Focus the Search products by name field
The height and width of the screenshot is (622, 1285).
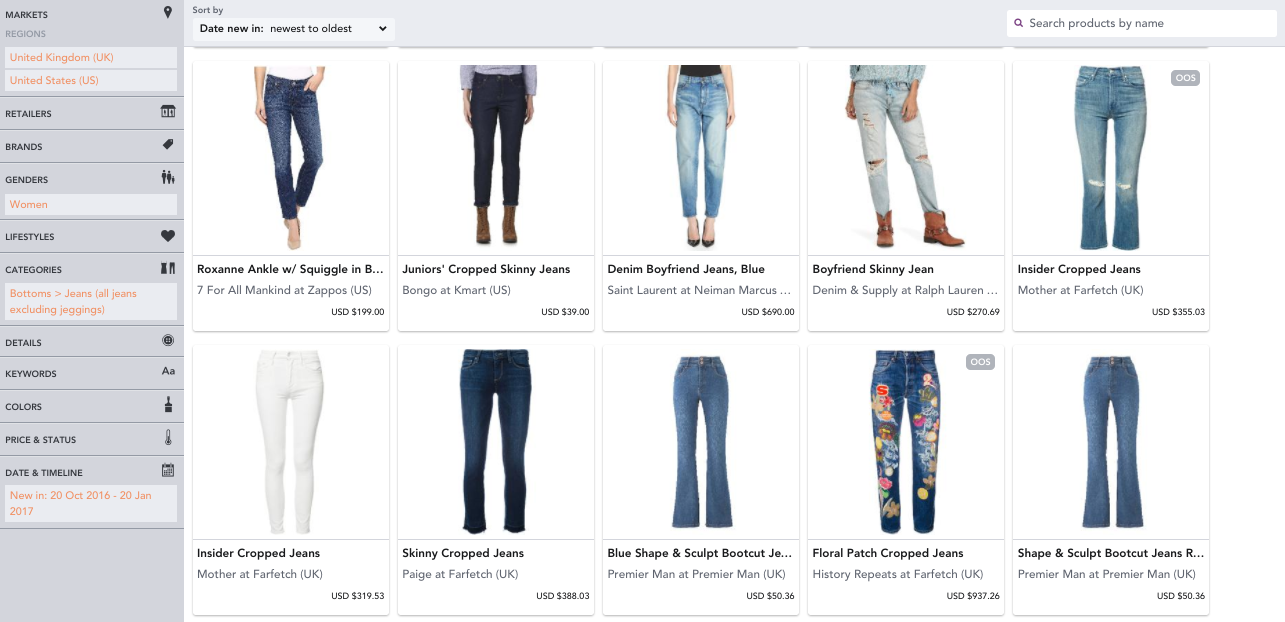1142,23
